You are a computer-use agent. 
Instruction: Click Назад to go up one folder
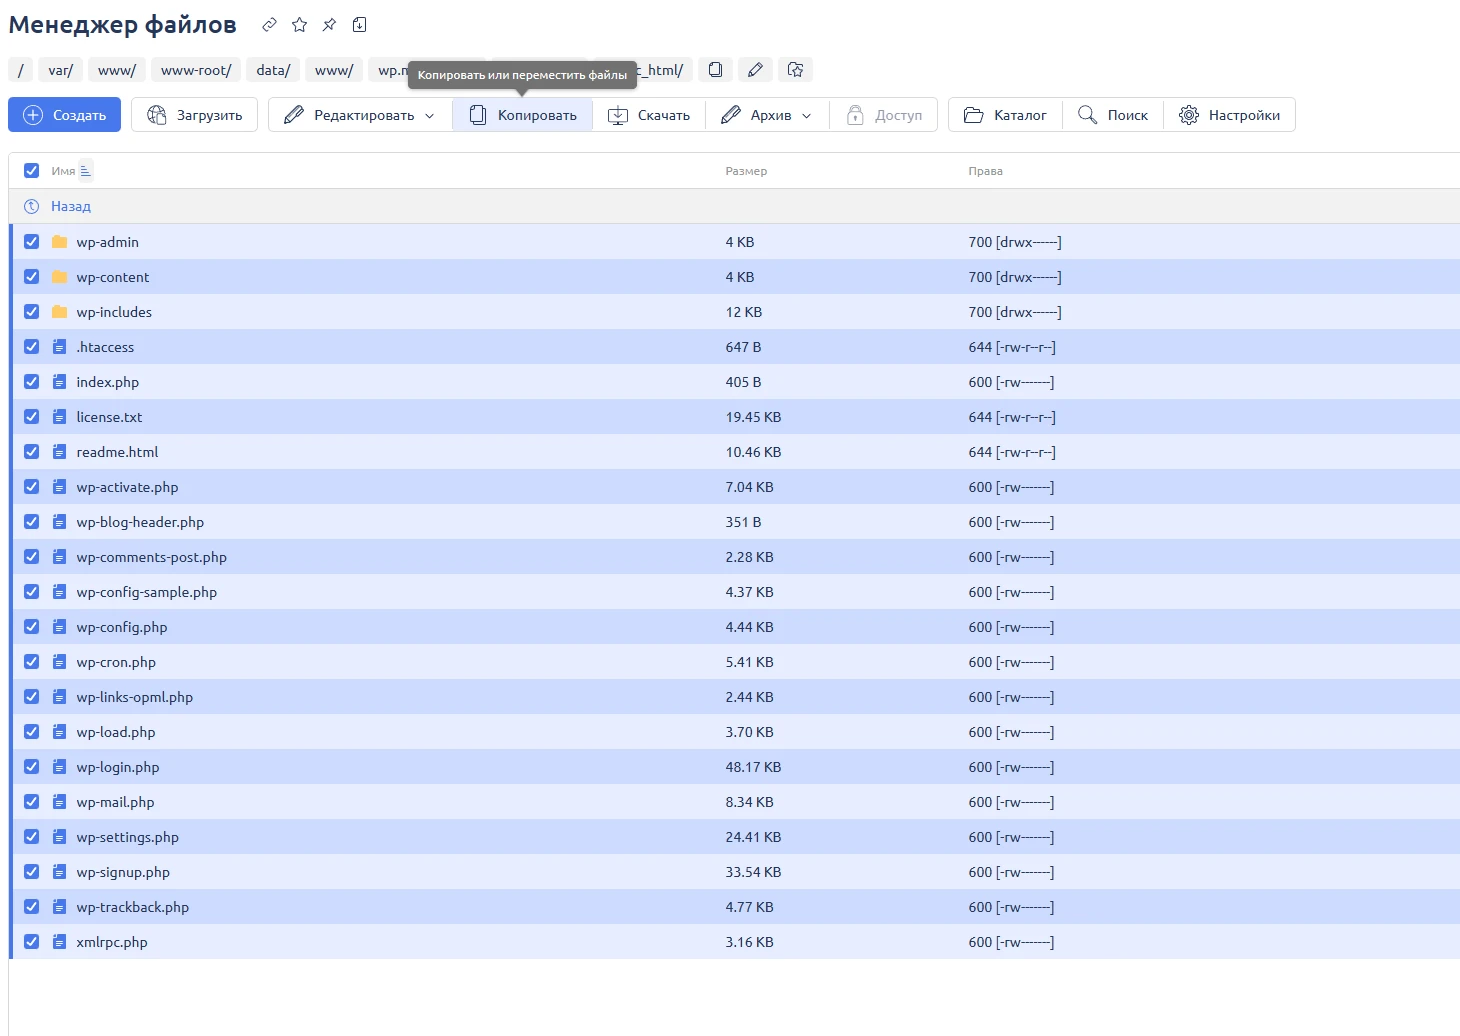(70, 206)
